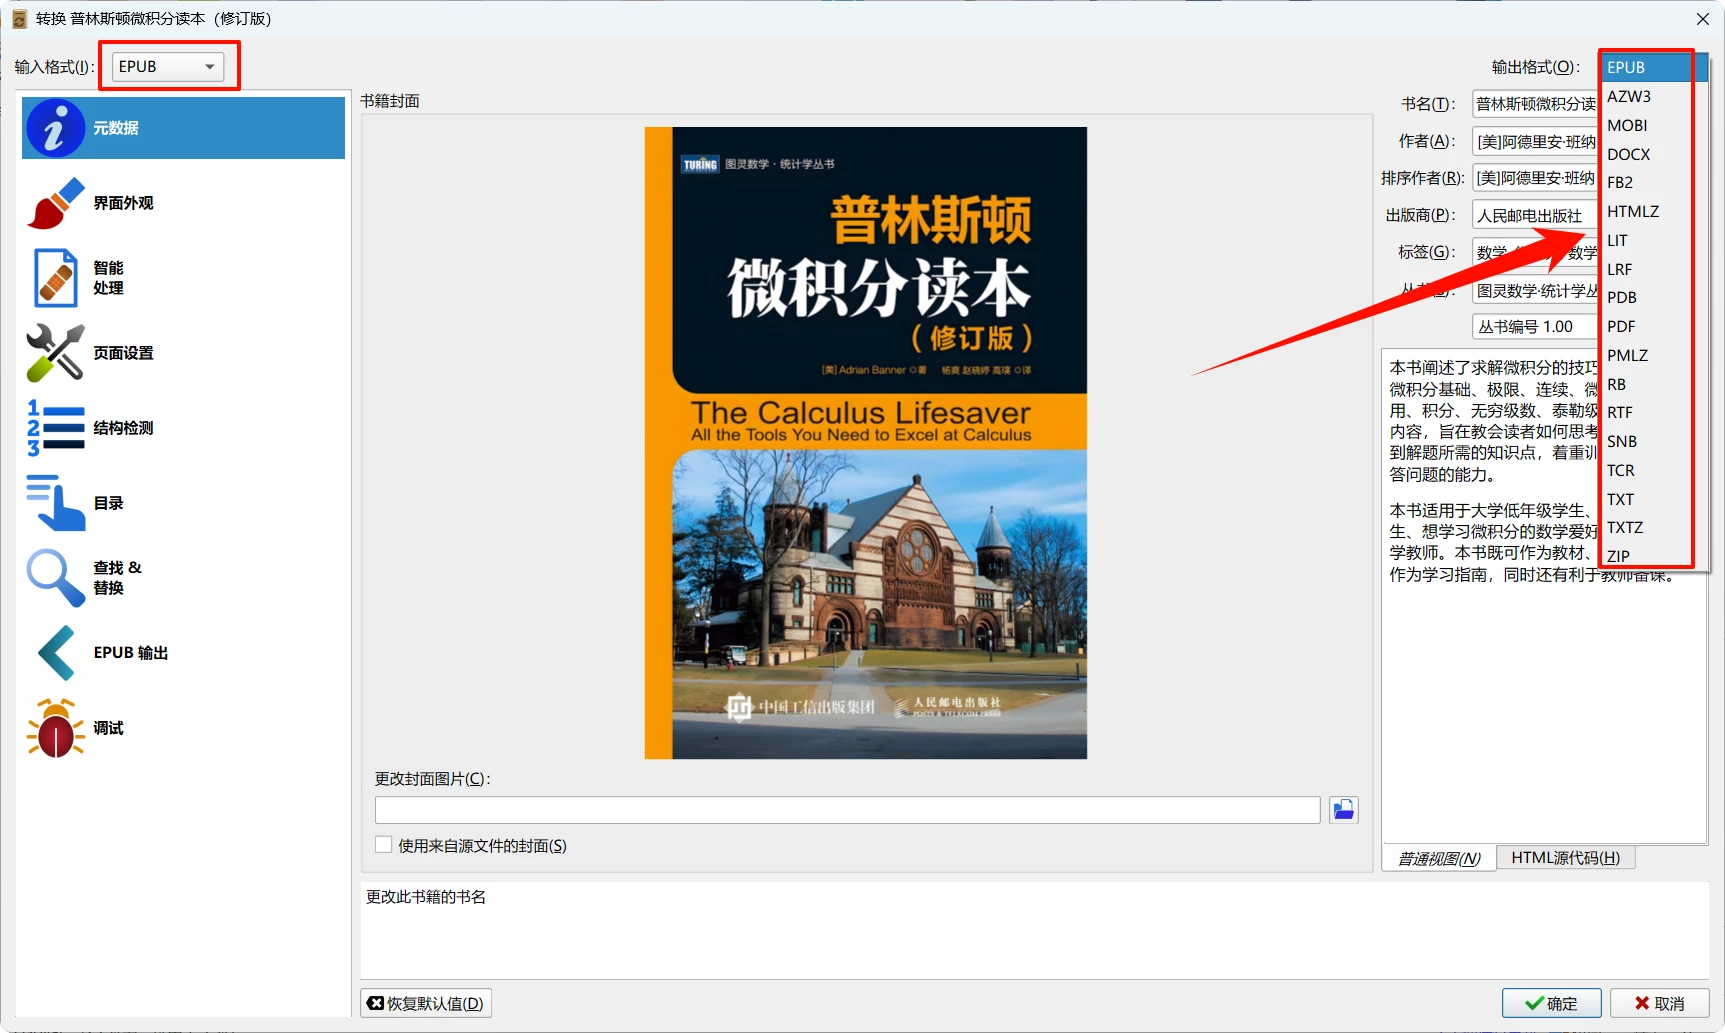Browse for cover image folder icon
This screenshot has width=1725, height=1033.
click(1343, 810)
